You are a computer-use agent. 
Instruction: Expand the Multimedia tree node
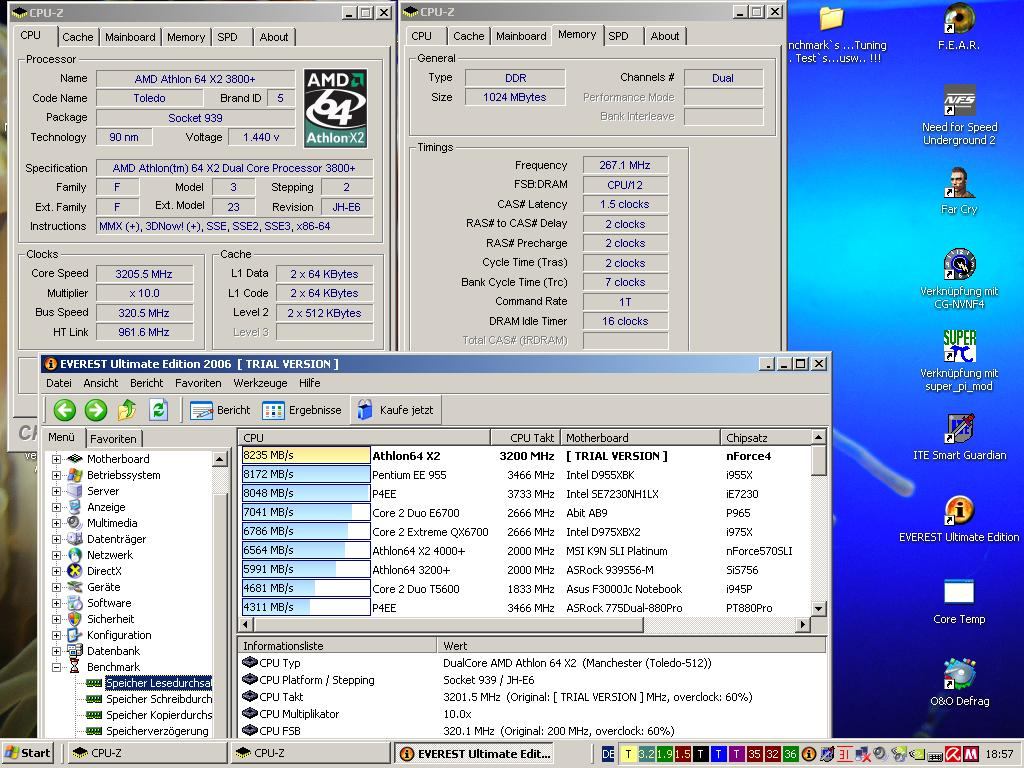[56, 523]
